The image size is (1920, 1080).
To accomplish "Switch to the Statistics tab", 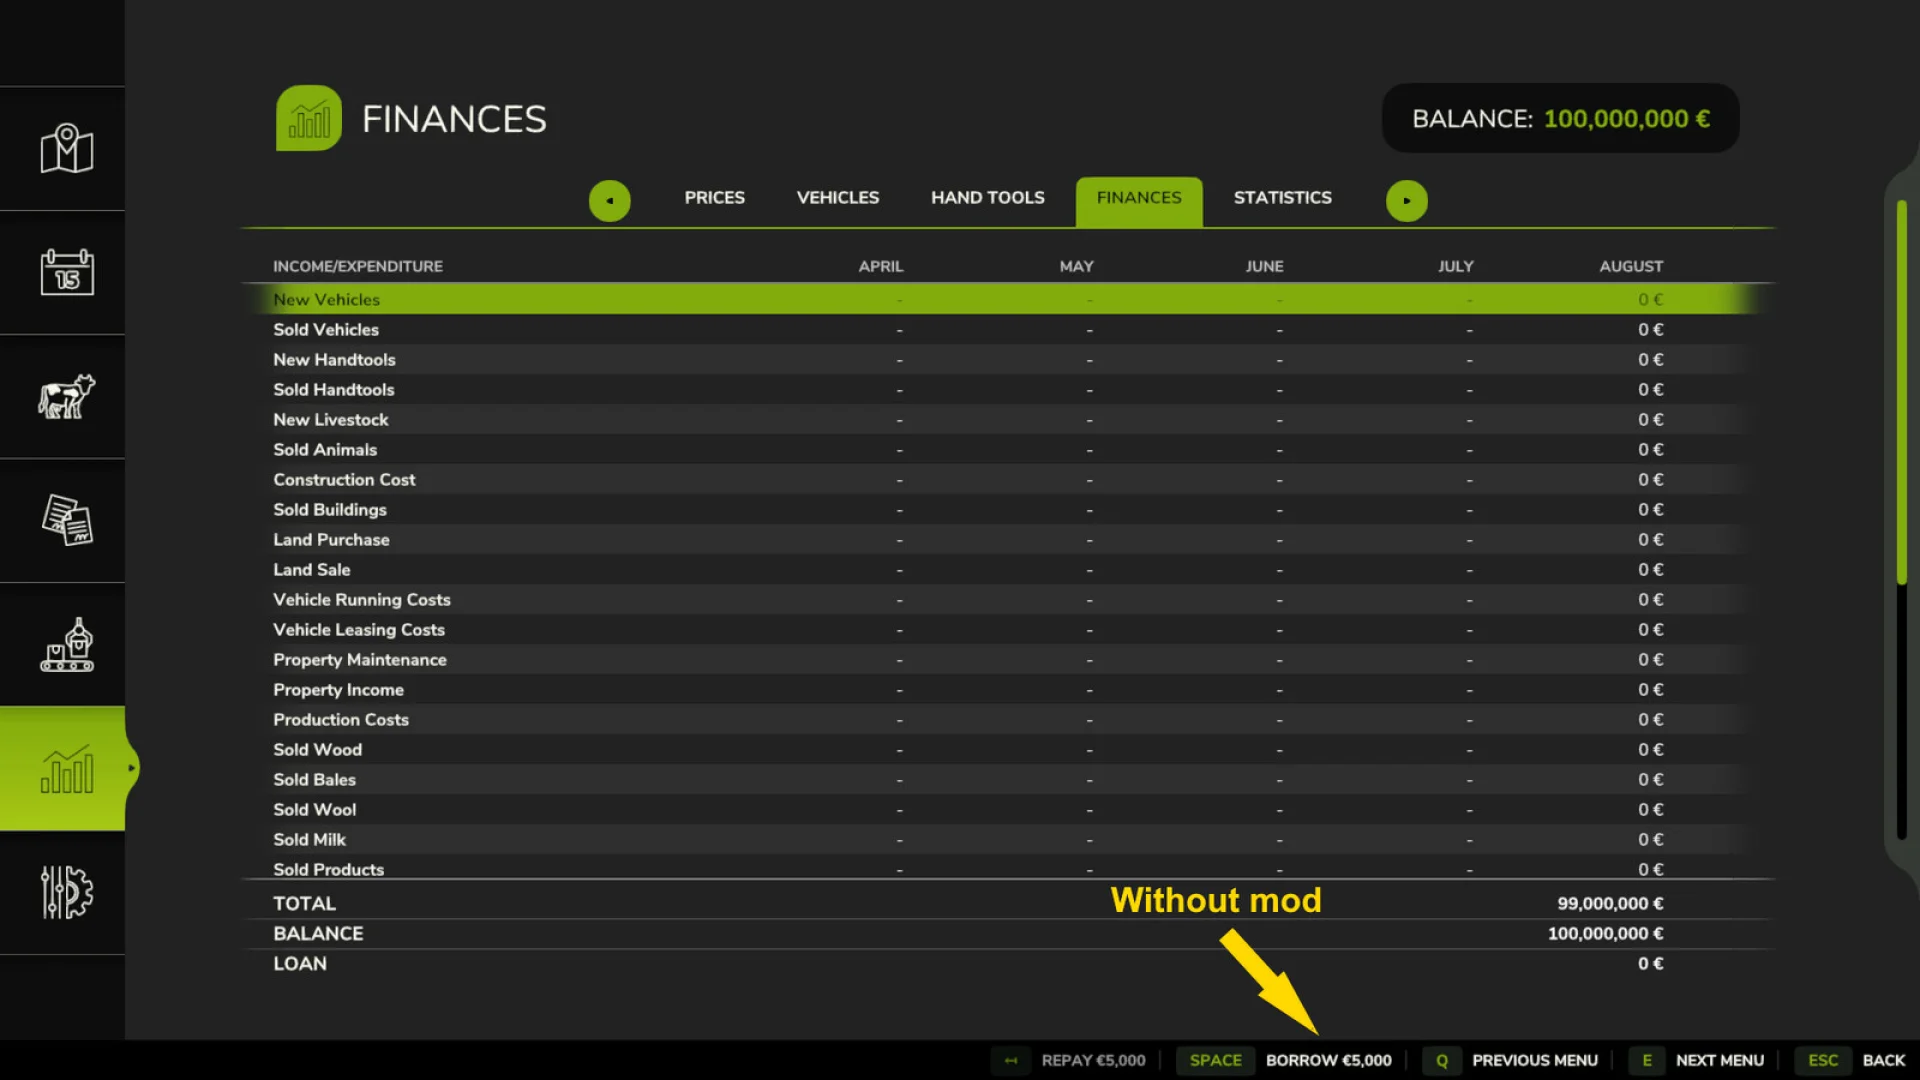I will (1282, 198).
